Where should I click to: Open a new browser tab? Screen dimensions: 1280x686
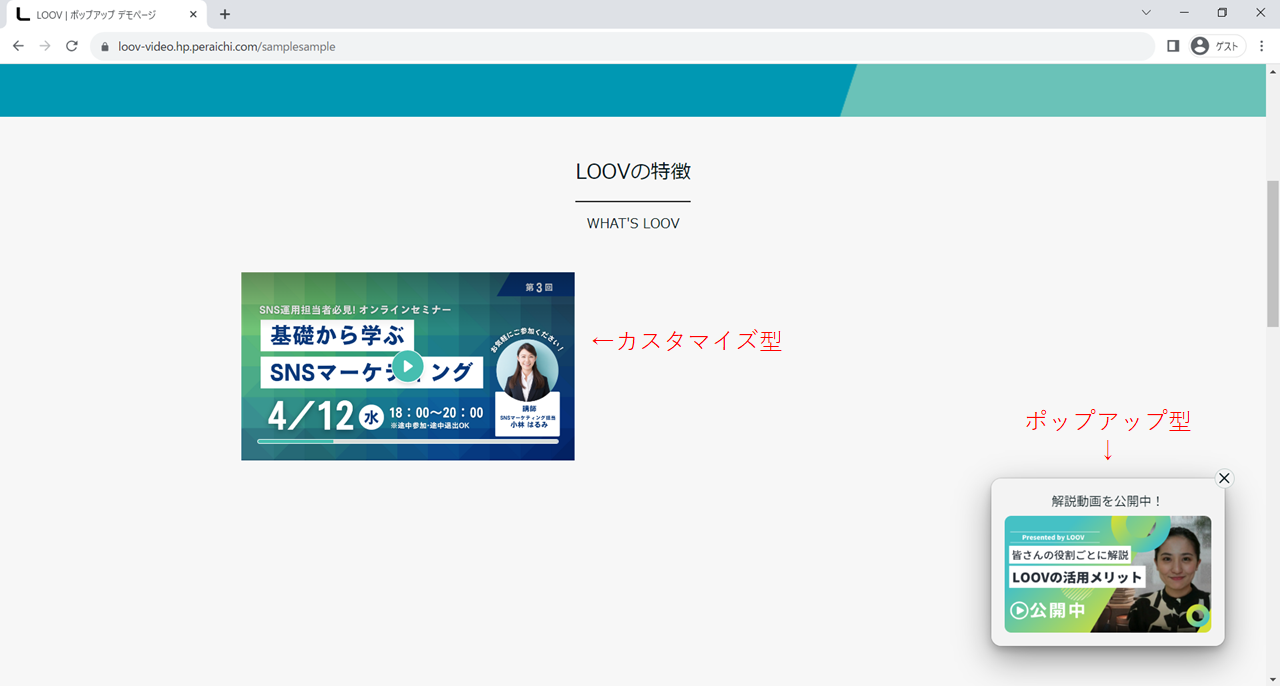[225, 14]
